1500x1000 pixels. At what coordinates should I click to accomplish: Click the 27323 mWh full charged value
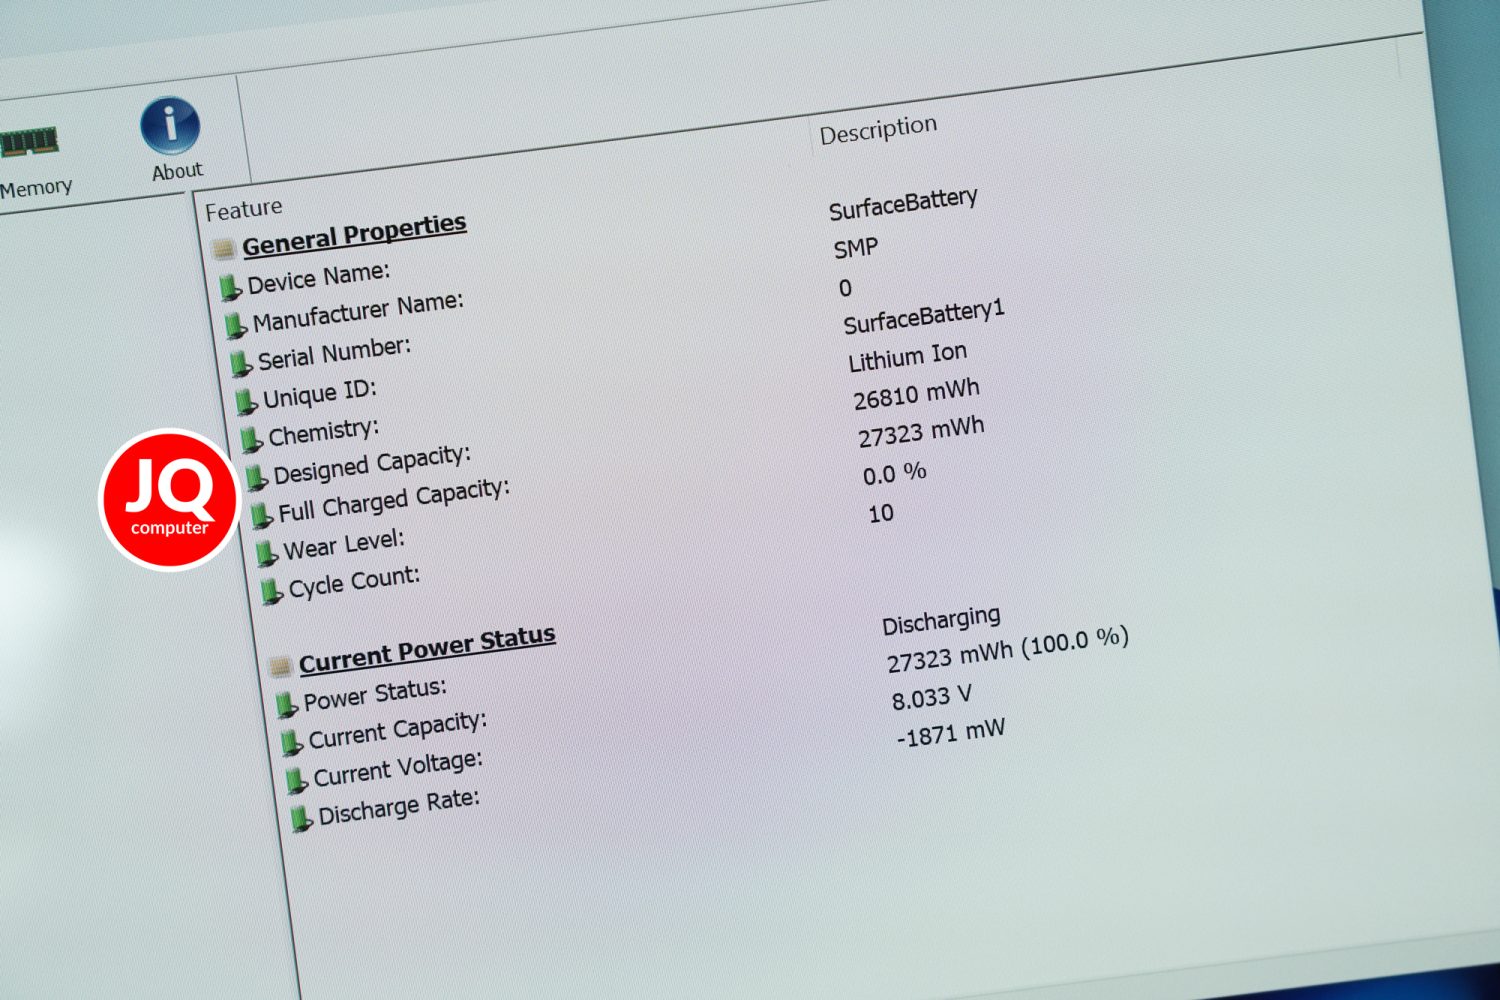pyautogui.click(x=922, y=433)
